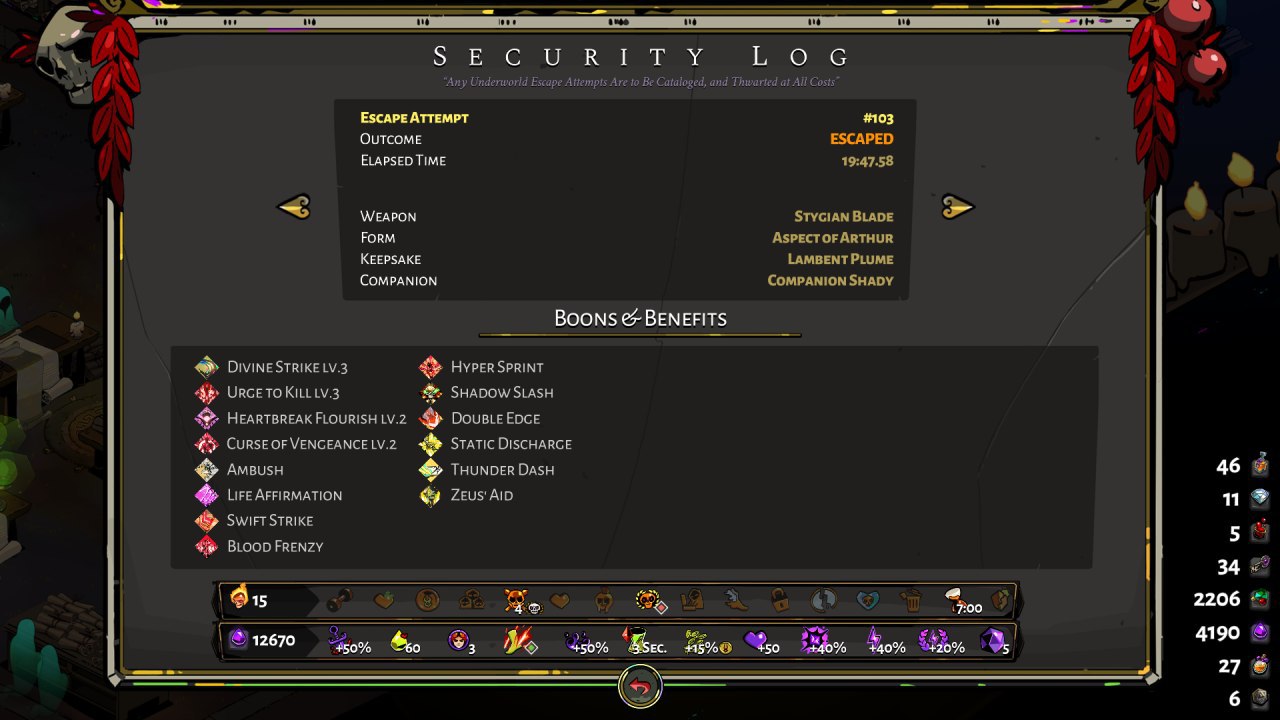Click the darkness gem icon showing 12670

pyautogui.click(x=238, y=640)
